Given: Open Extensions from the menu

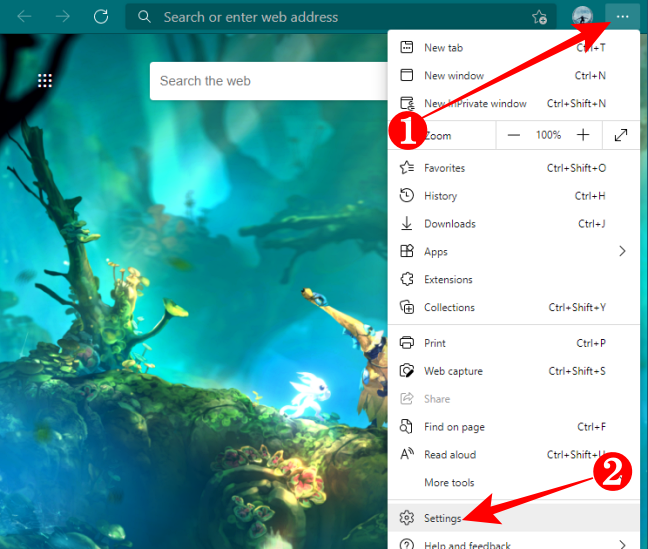Looking at the screenshot, I should (x=448, y=279).
